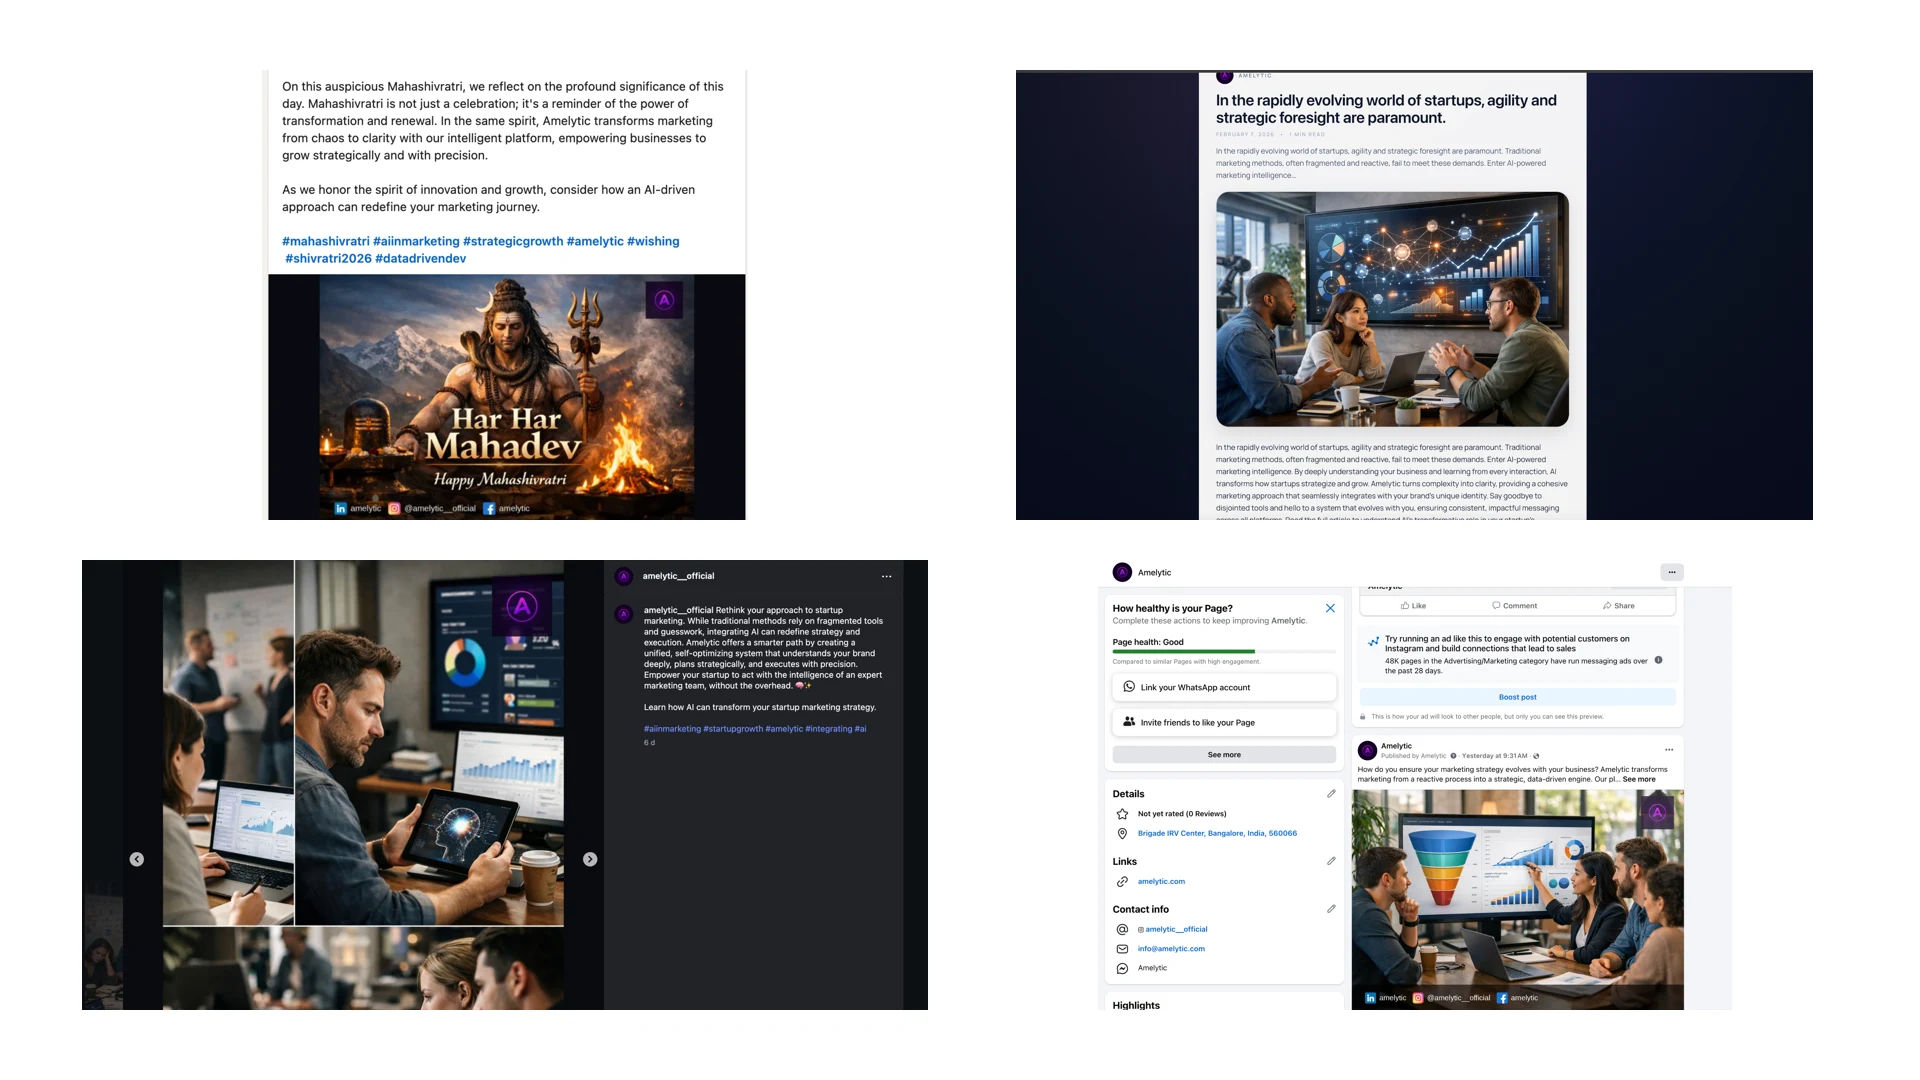Go to next Instagram carousel image

coord(590,859)
